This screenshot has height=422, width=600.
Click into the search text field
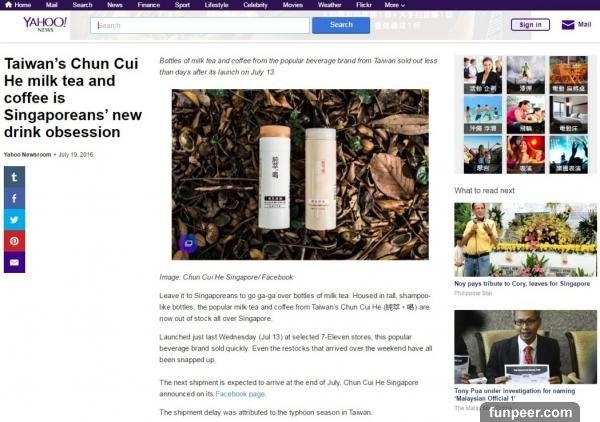[x=200, y=25]
